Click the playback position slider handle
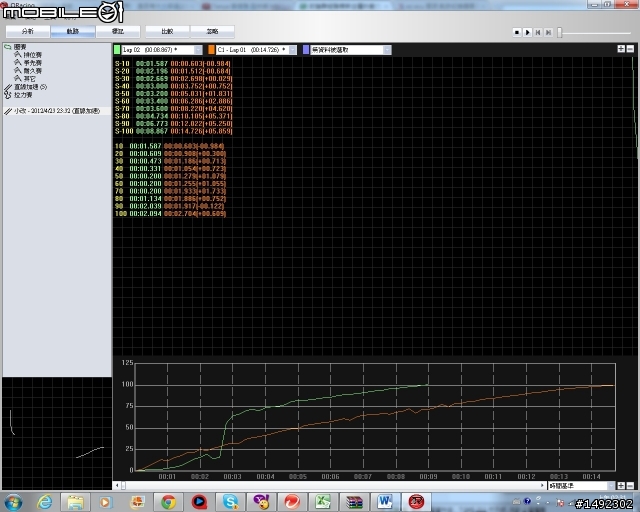Screen dimensions: 640x512 (x=560, y=32)
